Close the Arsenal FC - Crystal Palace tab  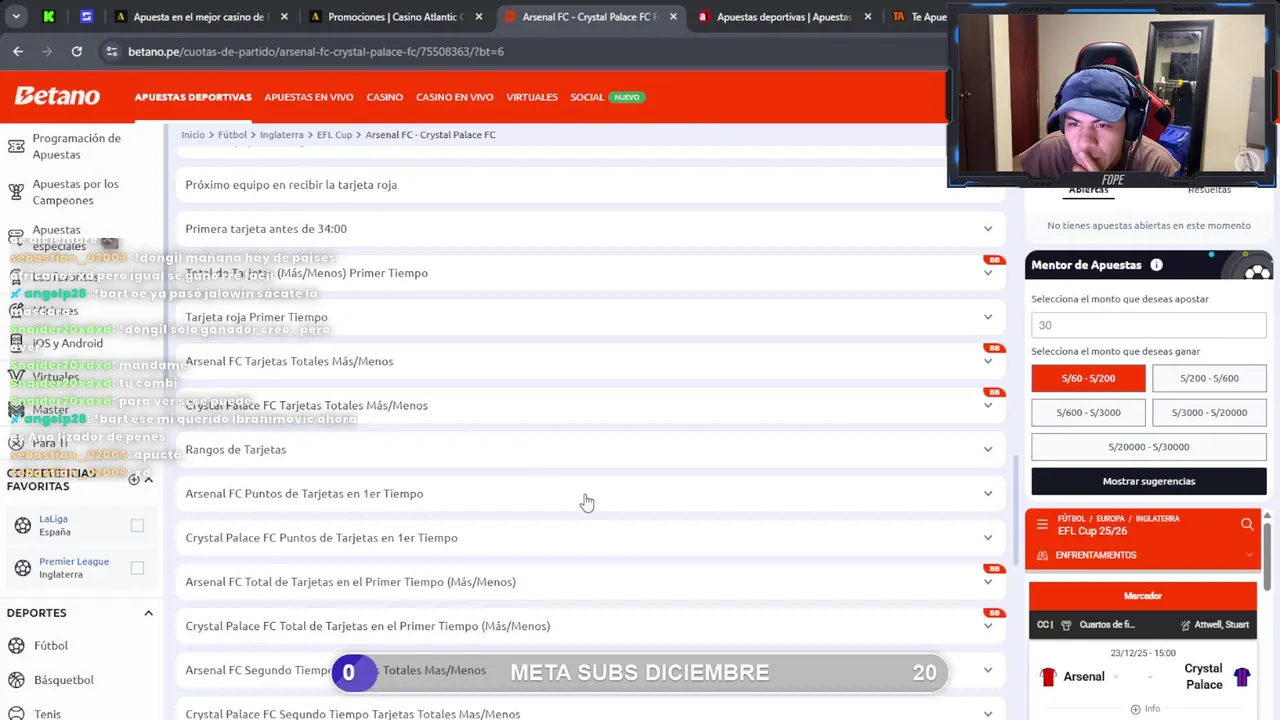tap(673, 17)
